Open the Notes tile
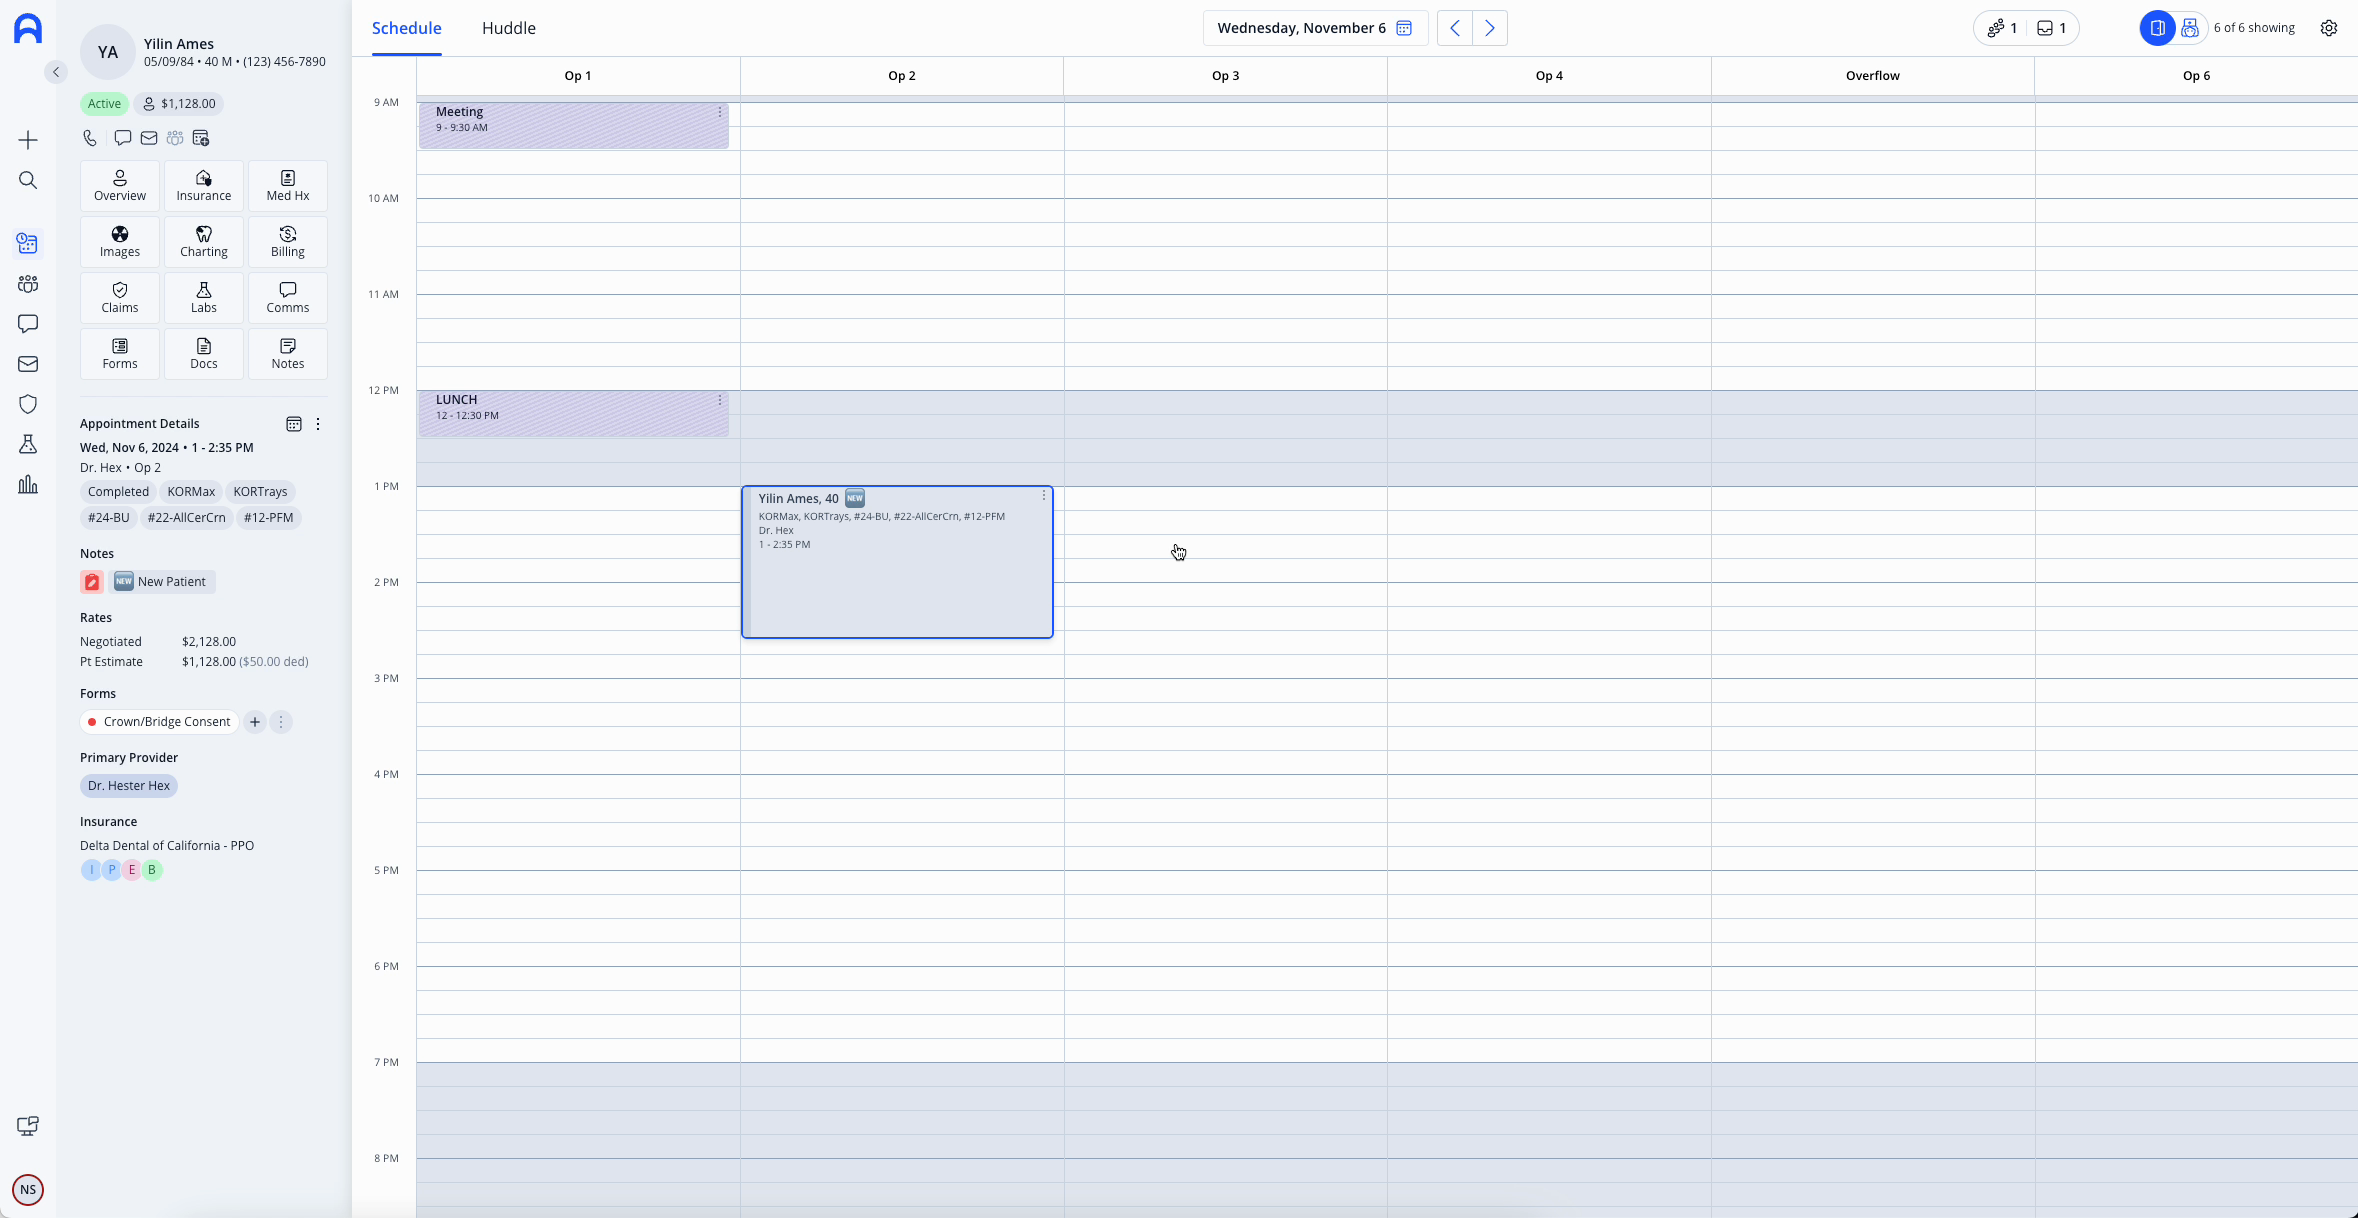The height and width of the screenshot is (1218, 2358). coord(288,354)
